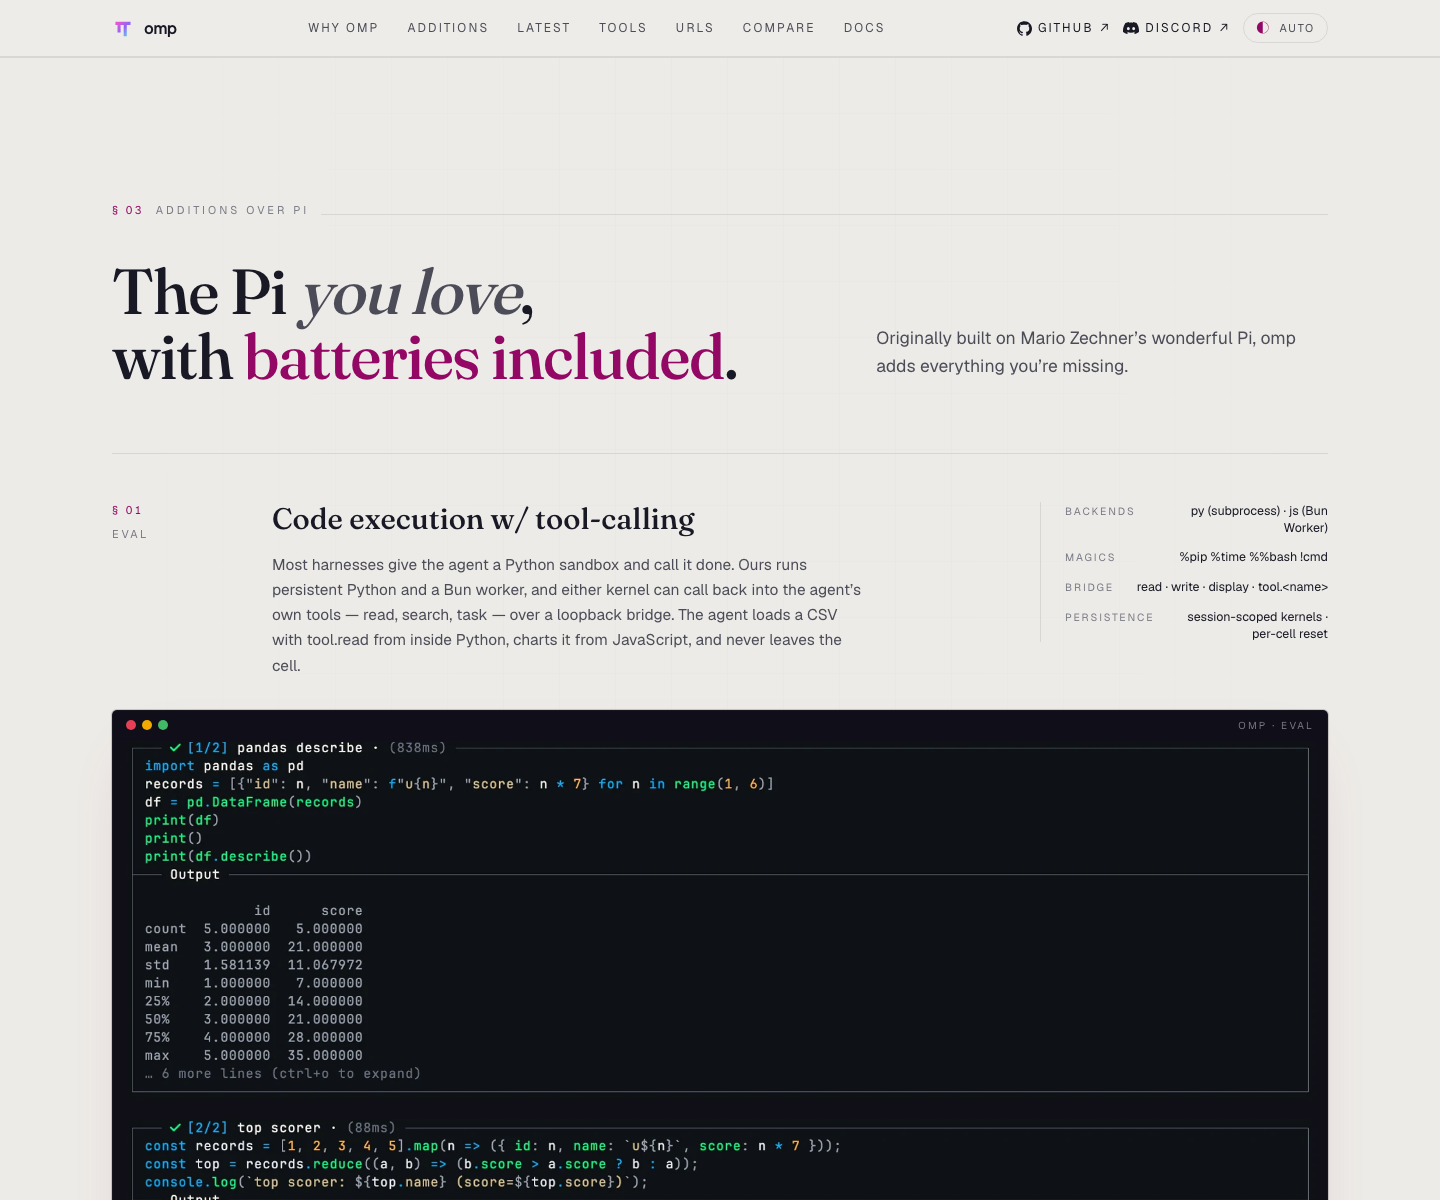Navigate to the TOOLS section

click(x=623, y=28)
